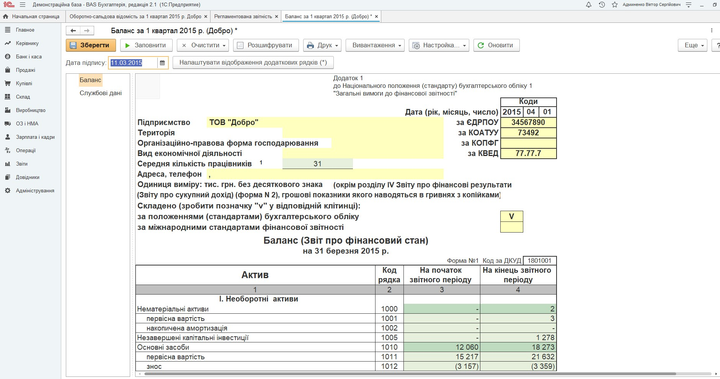Select Службові дані in the sections list
This screenshot has height=379, width=720.
pos(101,93)
